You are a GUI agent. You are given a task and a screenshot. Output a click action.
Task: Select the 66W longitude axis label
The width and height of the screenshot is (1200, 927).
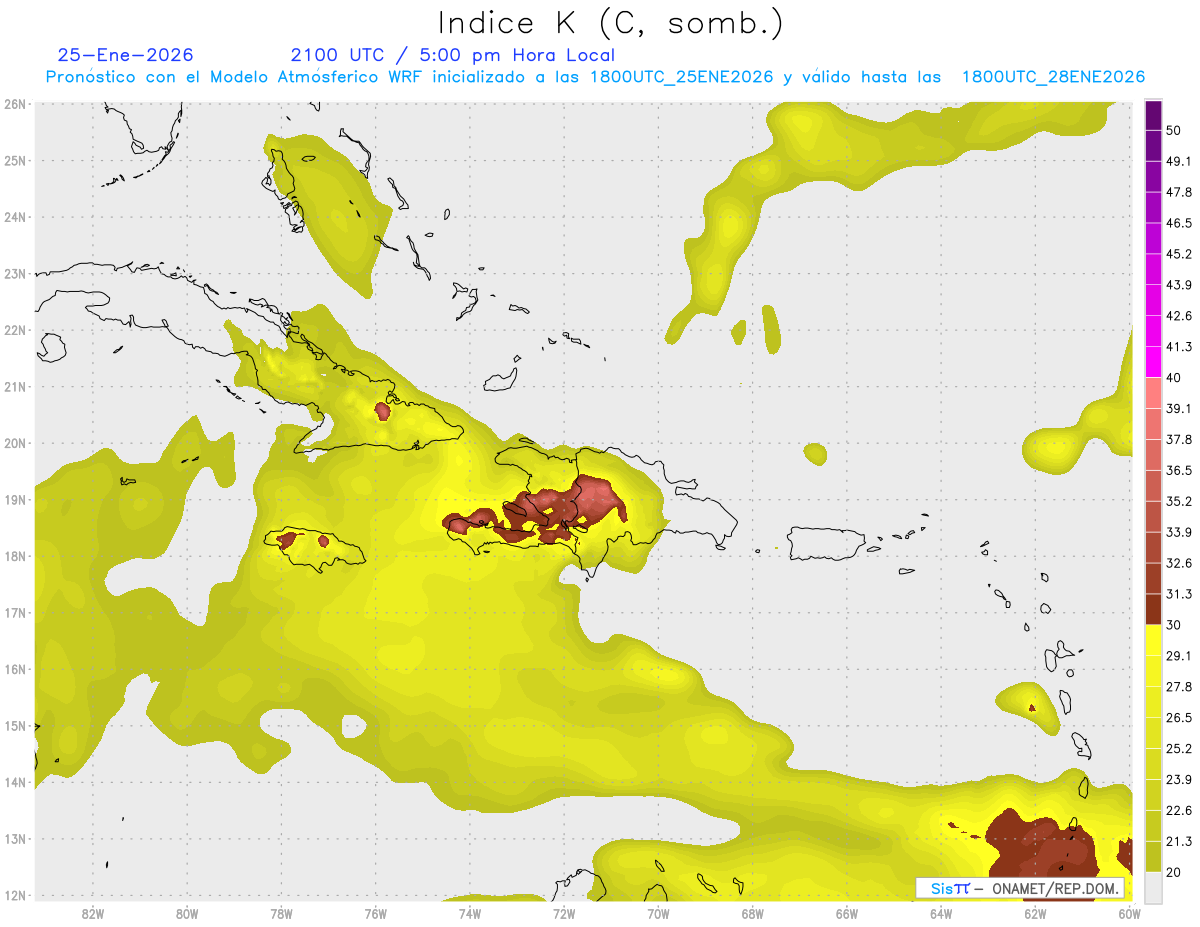point(847,913)
